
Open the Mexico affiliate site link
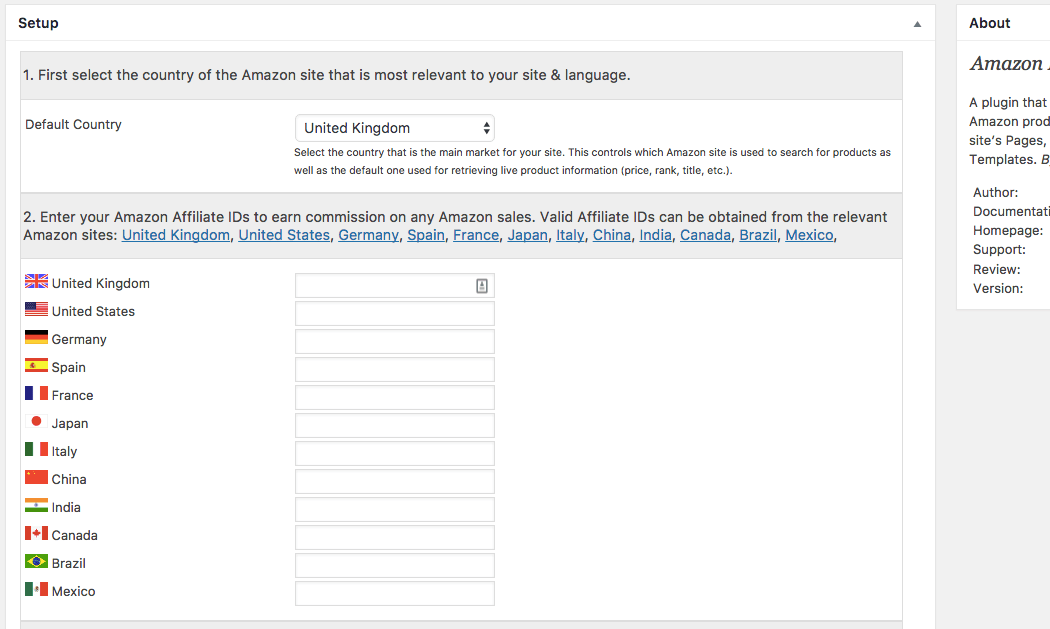click(809, 235)
